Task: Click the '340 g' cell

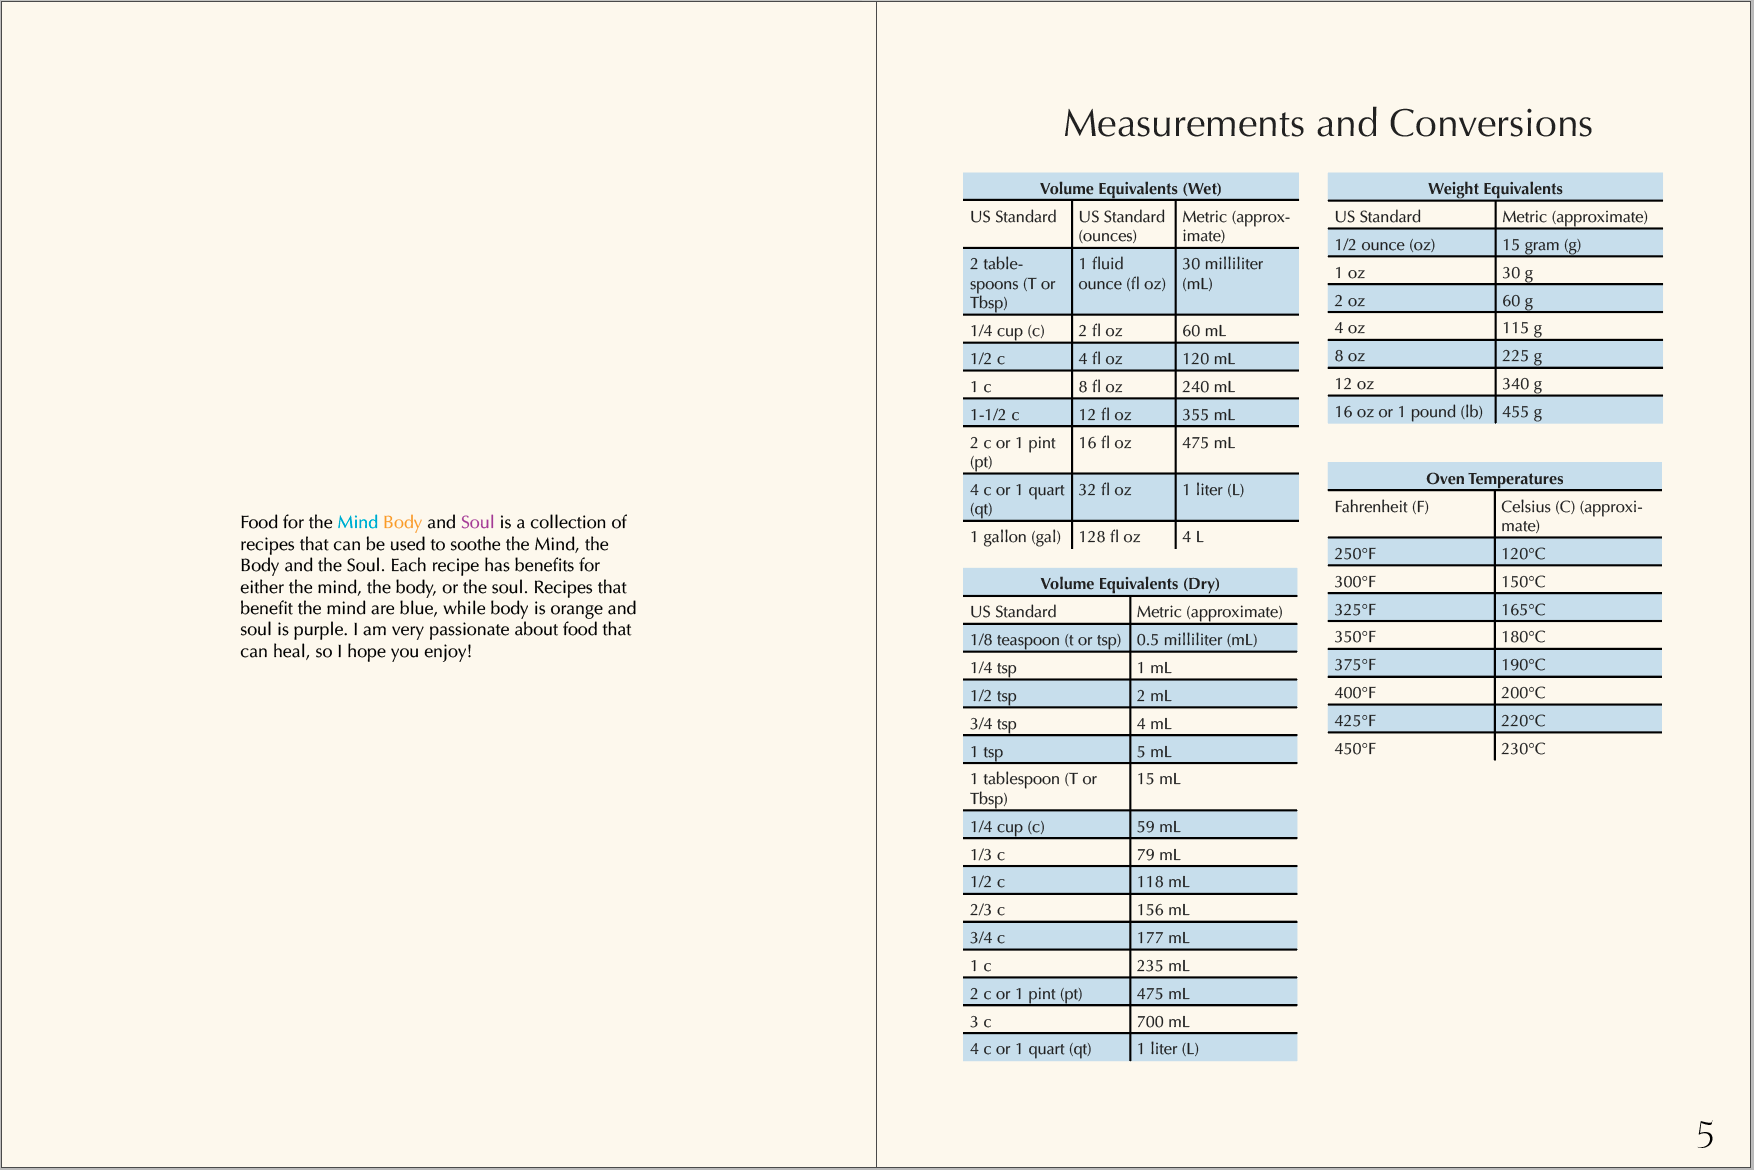Action: tap(1579, 383)
